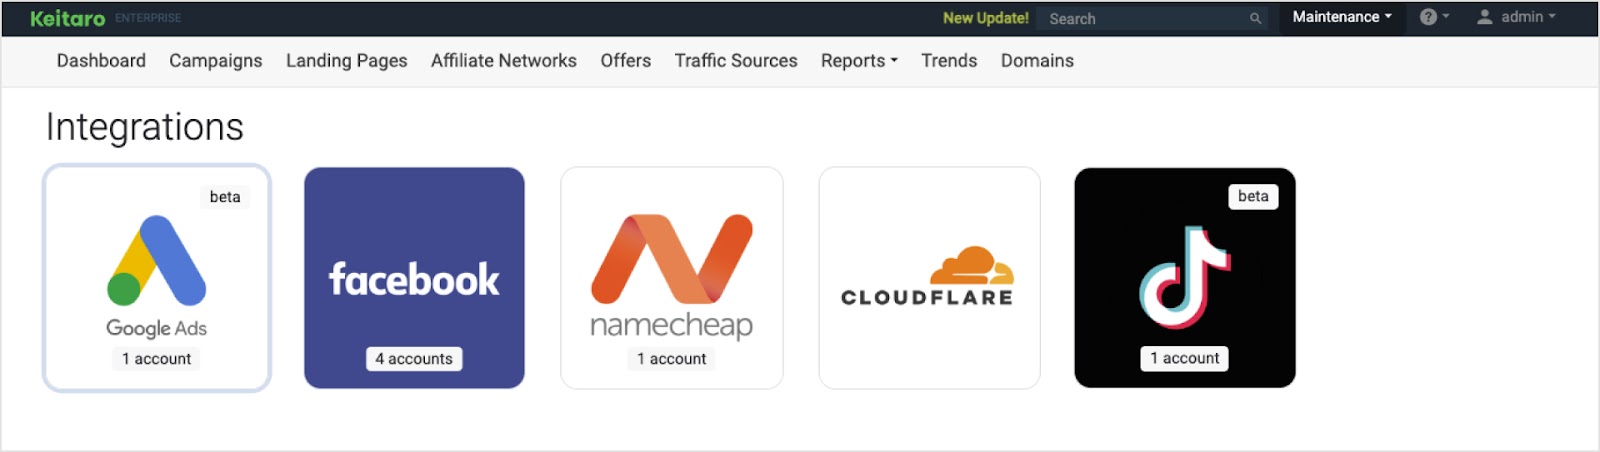Expand the Maintenance dropdown
The width and height of the screenshot is (1600, 452).
(1342, 17)
